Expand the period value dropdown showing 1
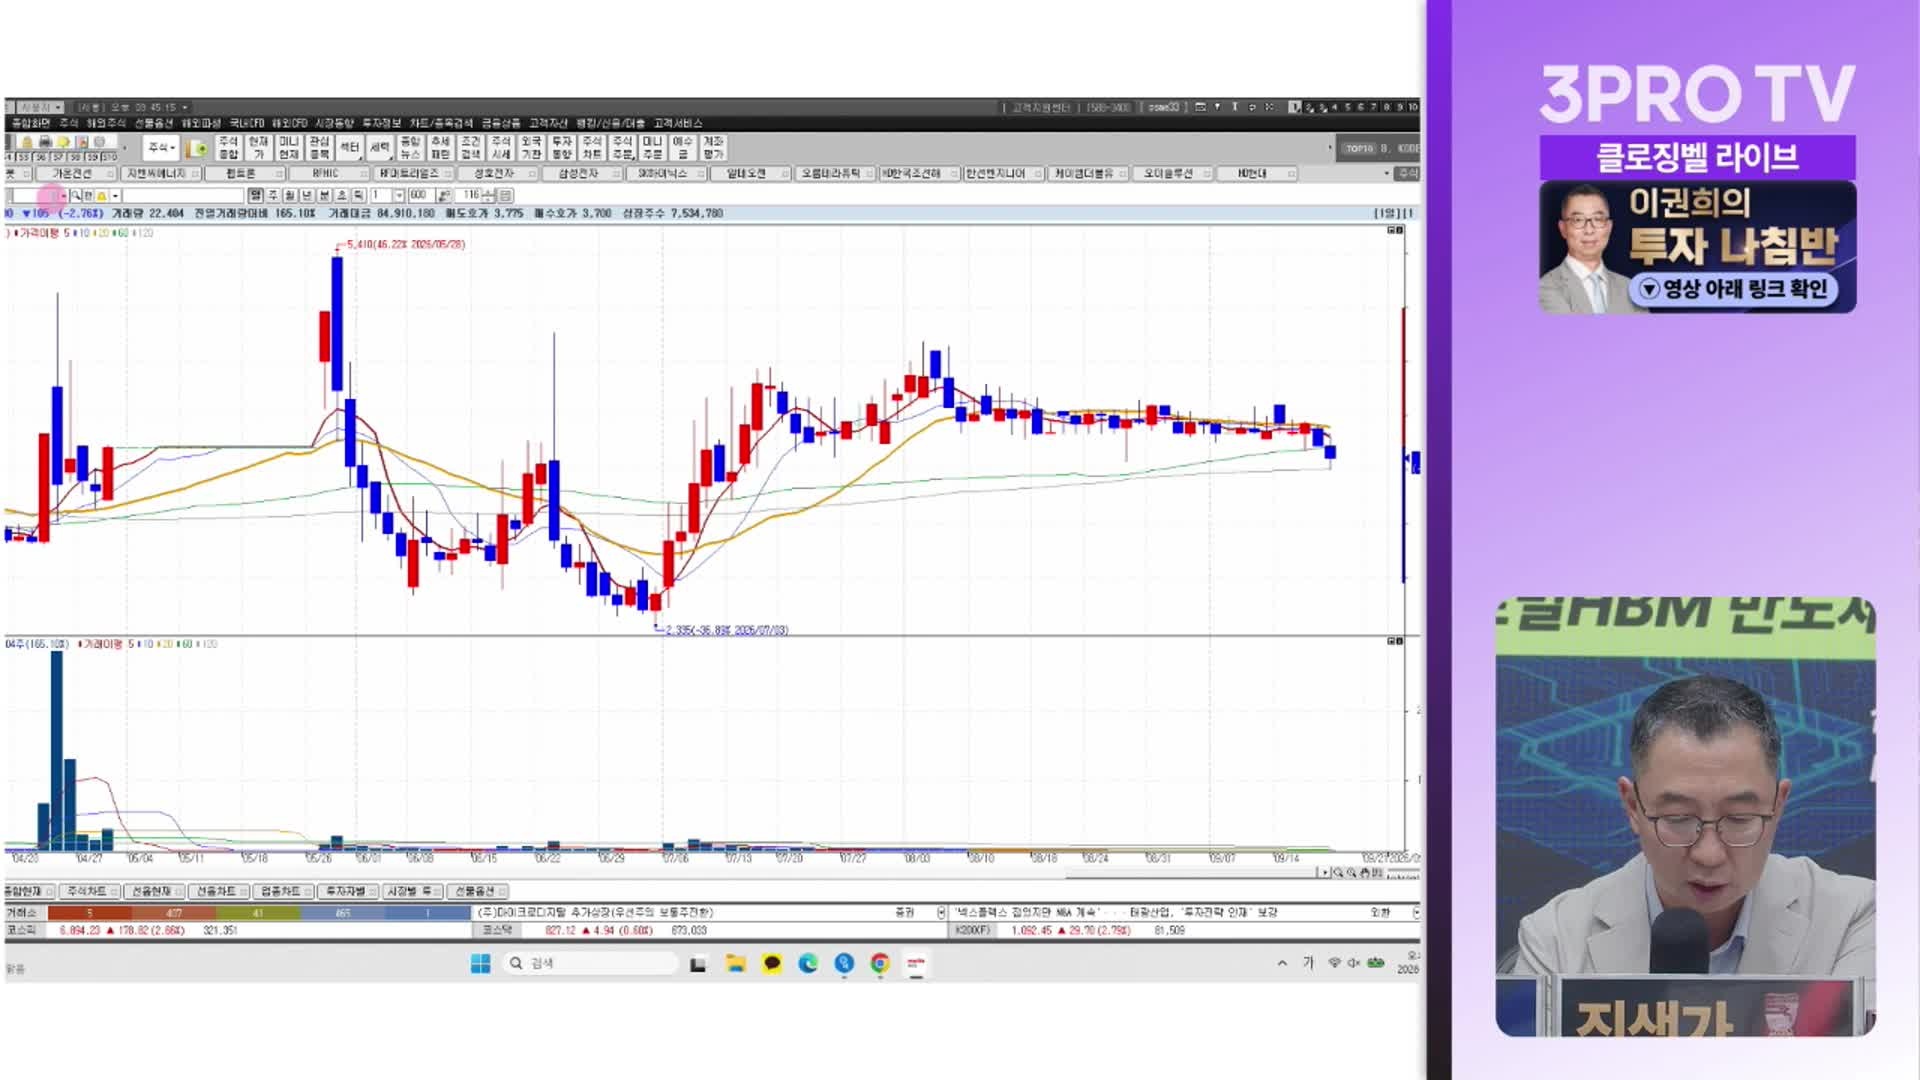 (399, 195)
